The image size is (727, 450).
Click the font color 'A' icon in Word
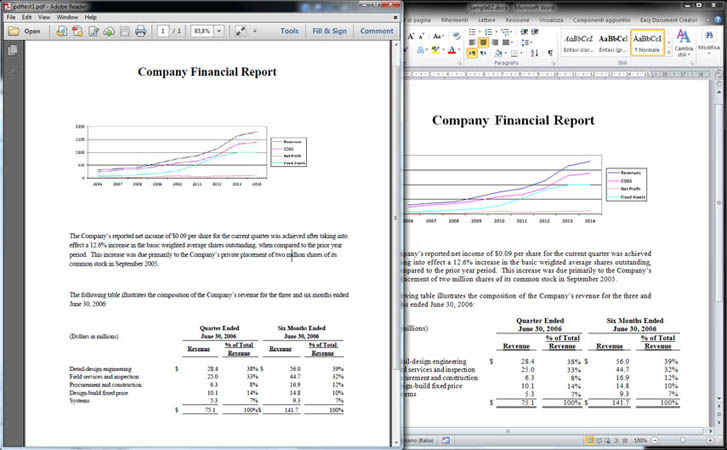click(453, 49)
